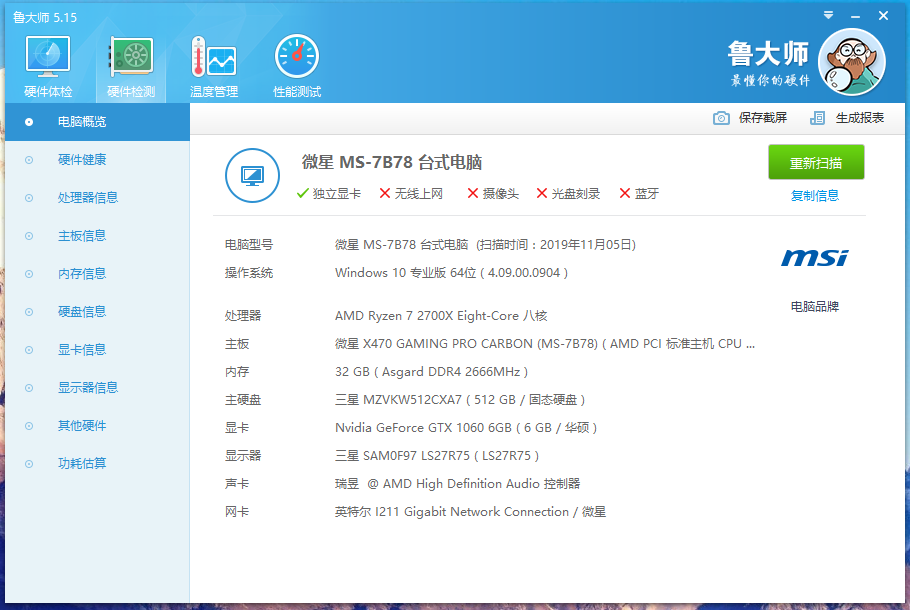Click the red X beside 光盘刻录
This screenshot has width=910, height=610.
coord(541,193)
